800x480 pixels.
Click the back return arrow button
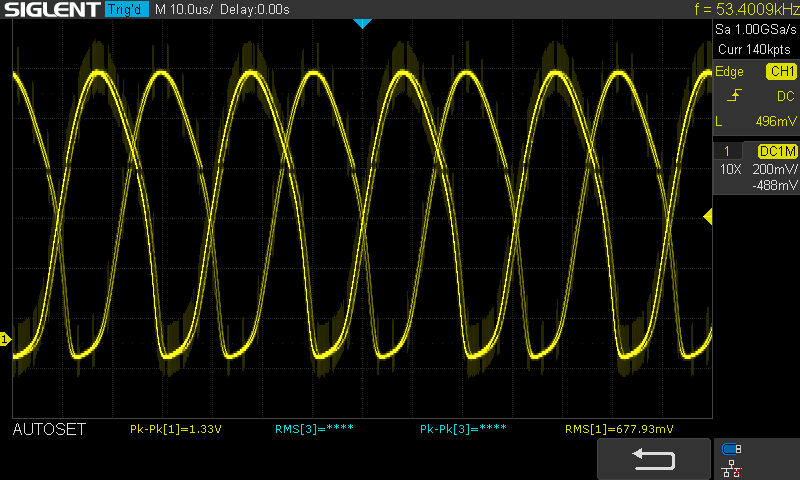click(x=654, y=459)
